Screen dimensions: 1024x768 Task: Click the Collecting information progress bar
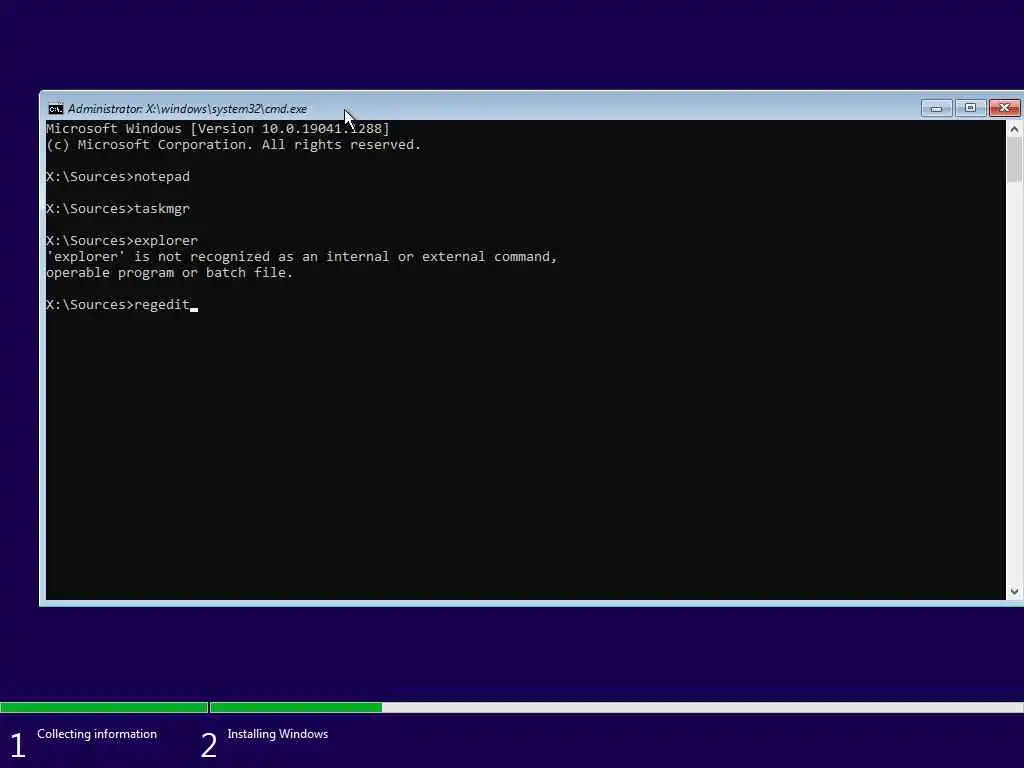[104, 707]
